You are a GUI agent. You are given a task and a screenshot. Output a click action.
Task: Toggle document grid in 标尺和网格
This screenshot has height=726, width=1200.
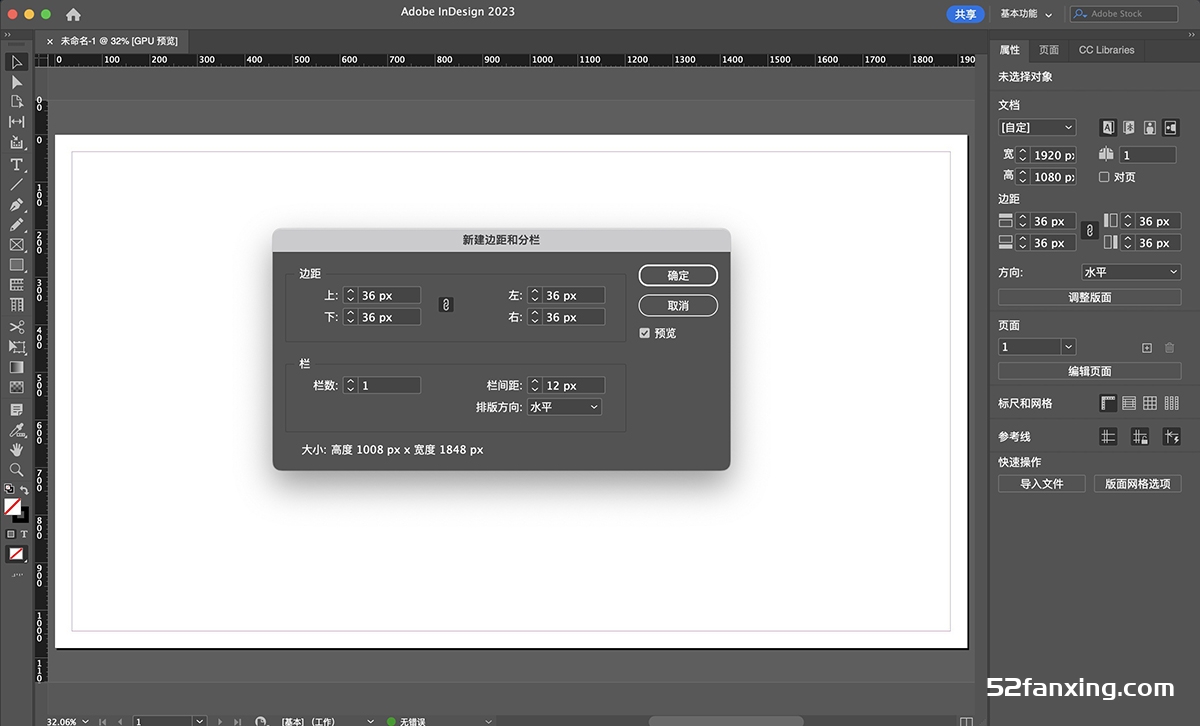pos(1150,403)
